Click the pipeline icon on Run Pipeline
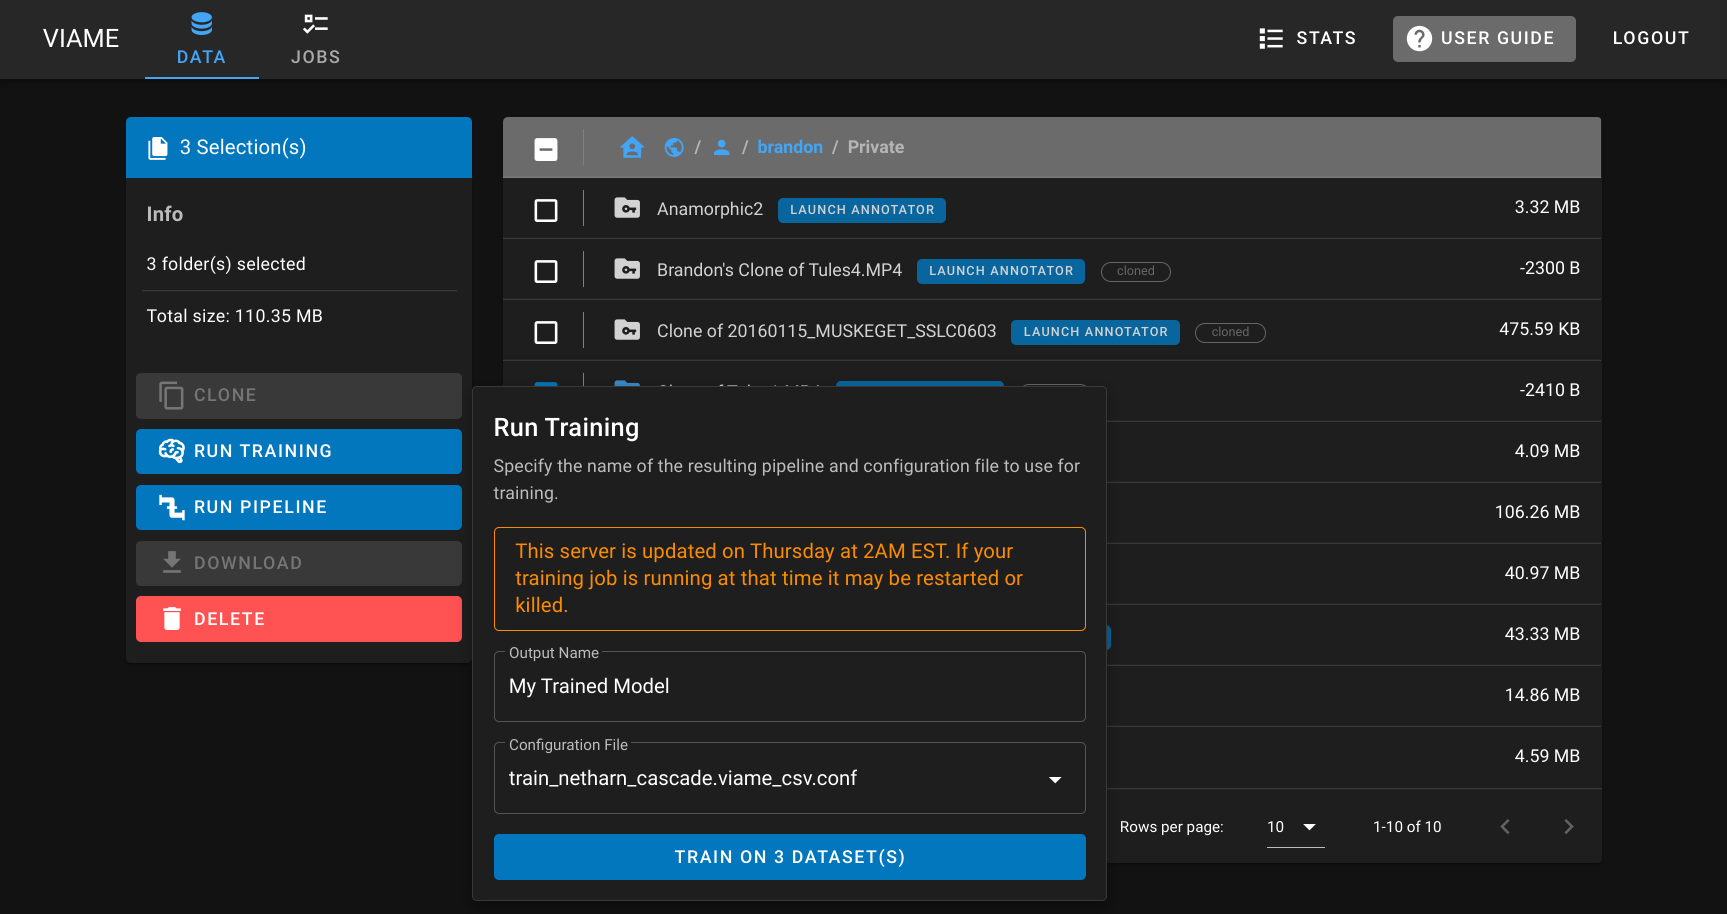Viewport: 1727px width, 914px height. tap(171, 507)
